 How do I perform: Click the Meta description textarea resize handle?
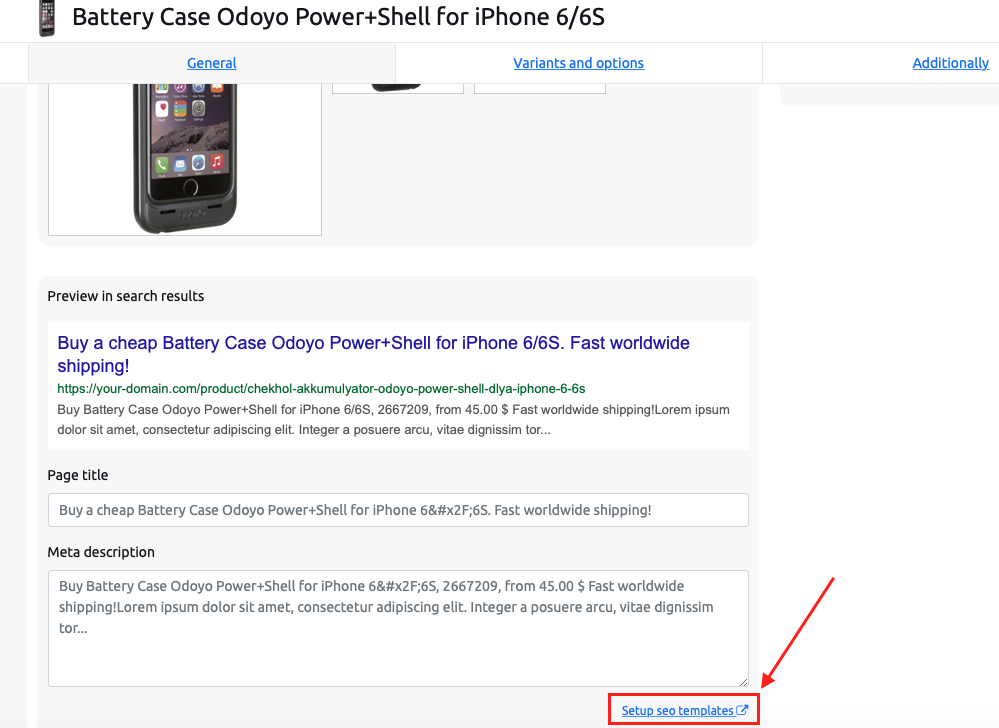click(743, 682)
